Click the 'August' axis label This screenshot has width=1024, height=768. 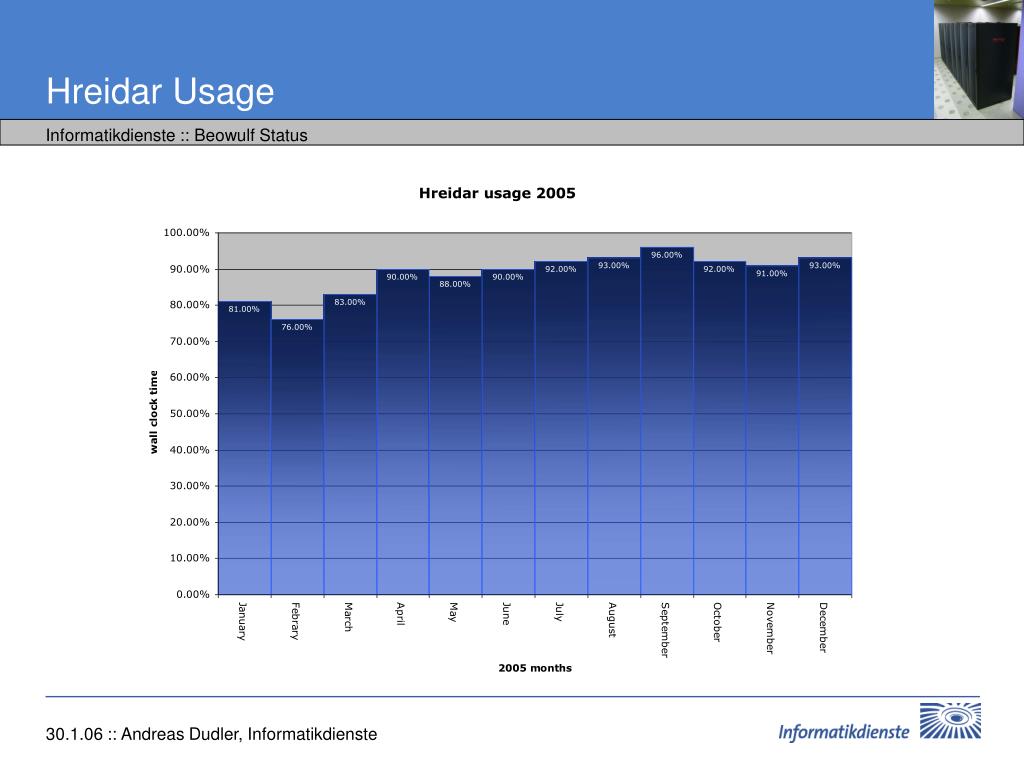coord(611,620)
